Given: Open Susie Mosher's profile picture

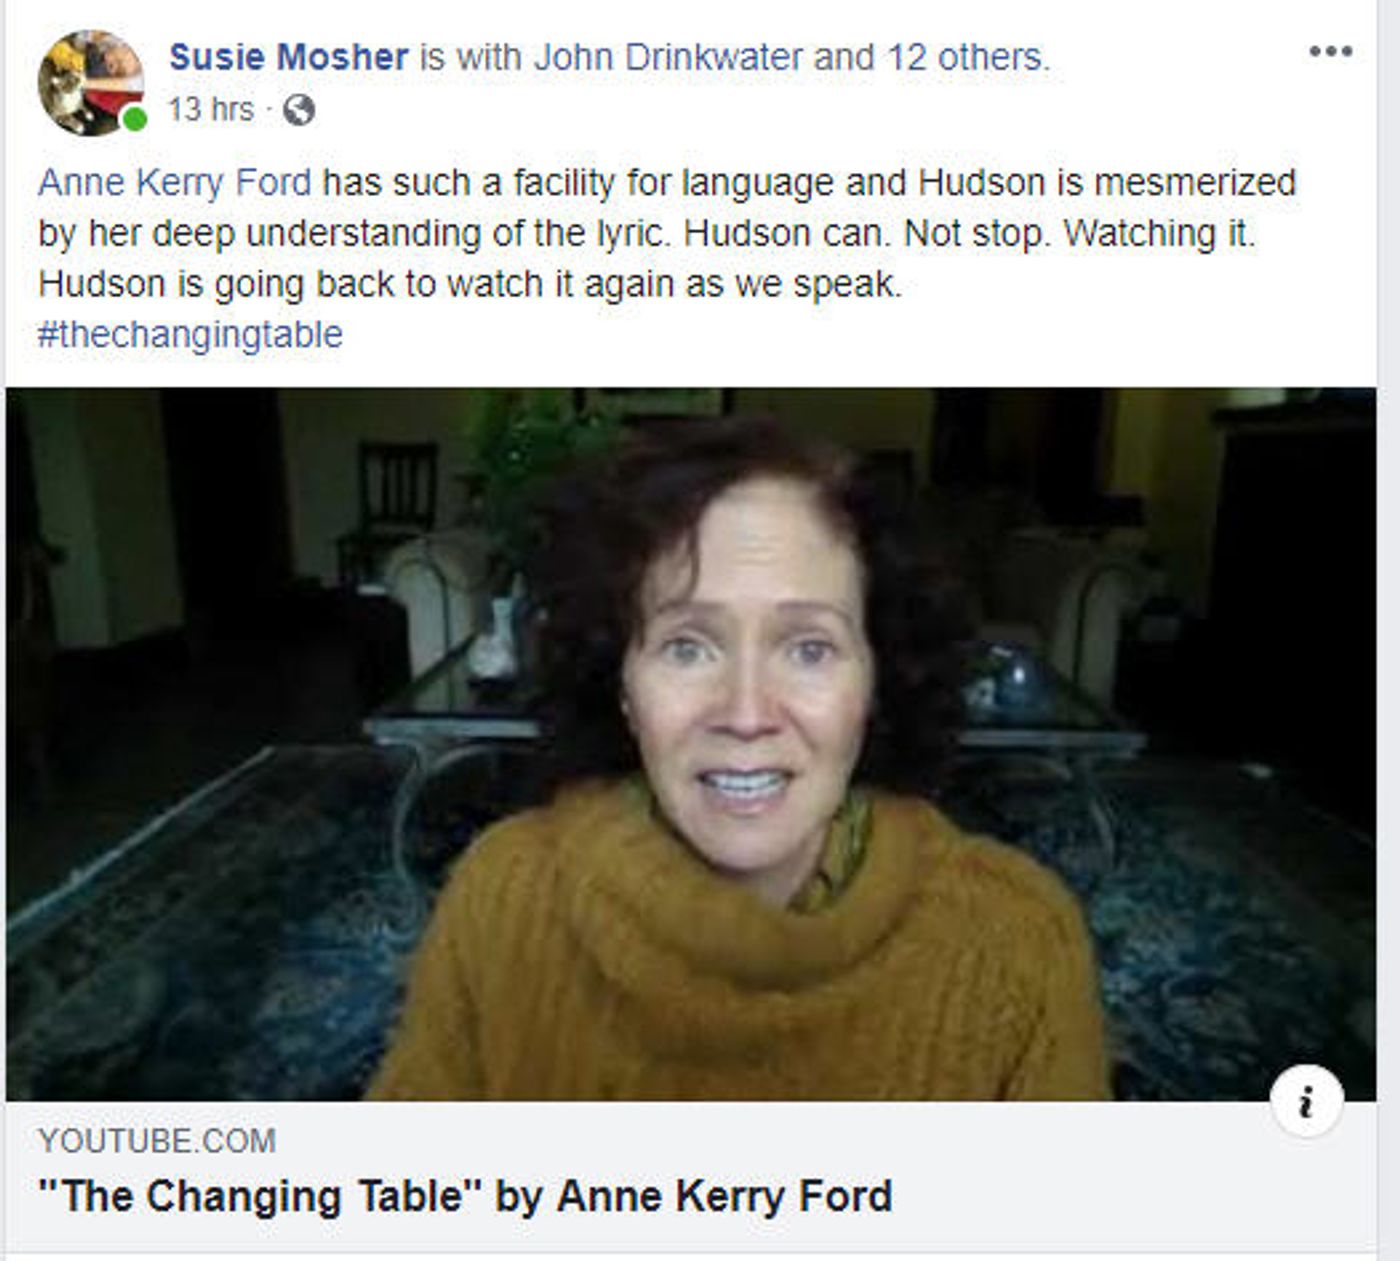Looking at the screenshot, I should [90, 82].
